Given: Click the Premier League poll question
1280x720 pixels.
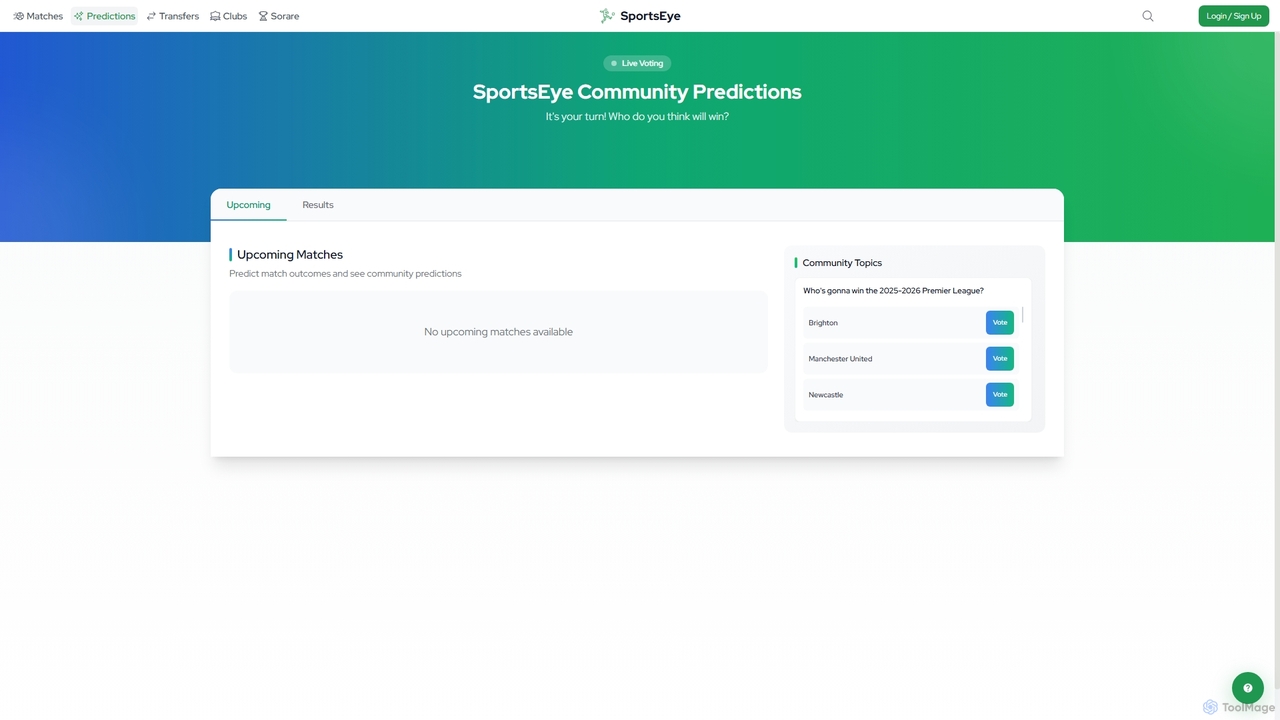Looking at the screenshot, I should click(x=893, y=291).
